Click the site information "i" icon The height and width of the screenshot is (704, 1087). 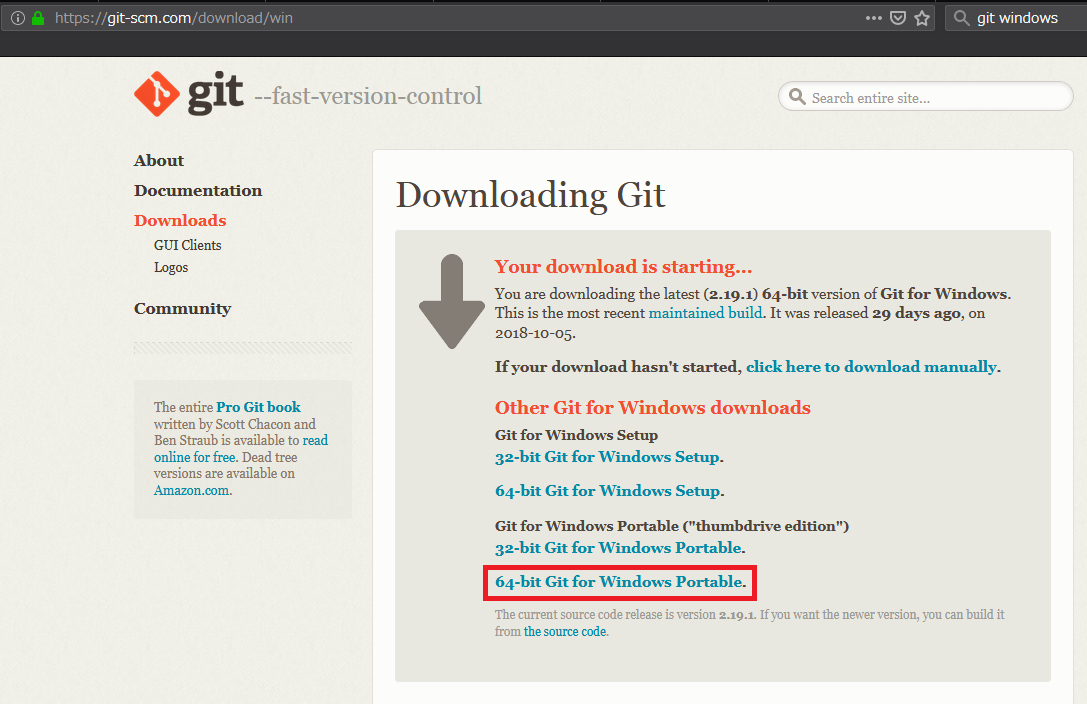pos(18,17)
